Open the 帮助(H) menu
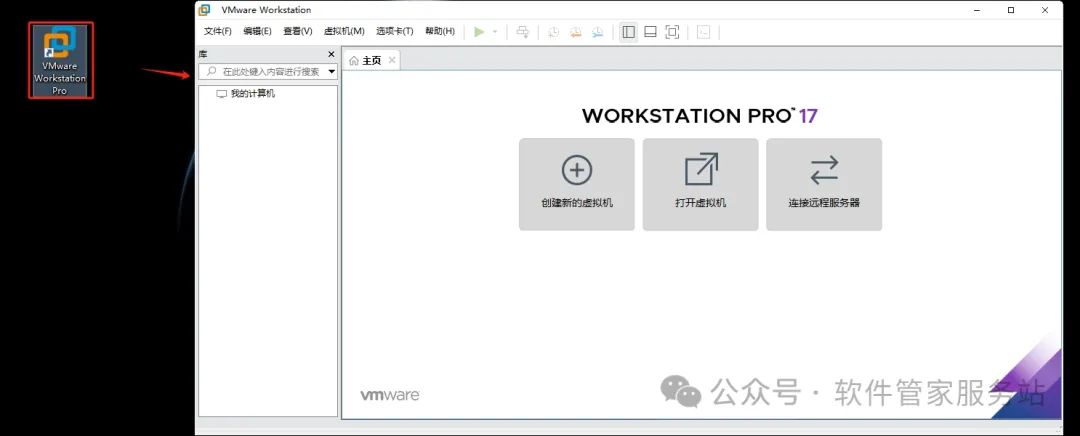Viewport: 1080px width, 436px height. click(439, 31)
